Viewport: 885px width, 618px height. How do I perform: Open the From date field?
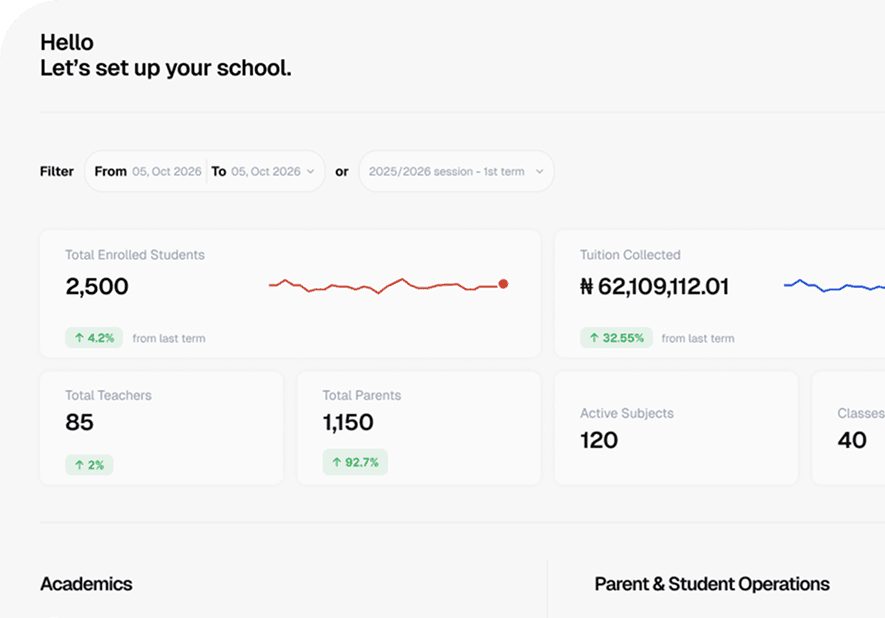pyautogui.click(x=148, y=172)
